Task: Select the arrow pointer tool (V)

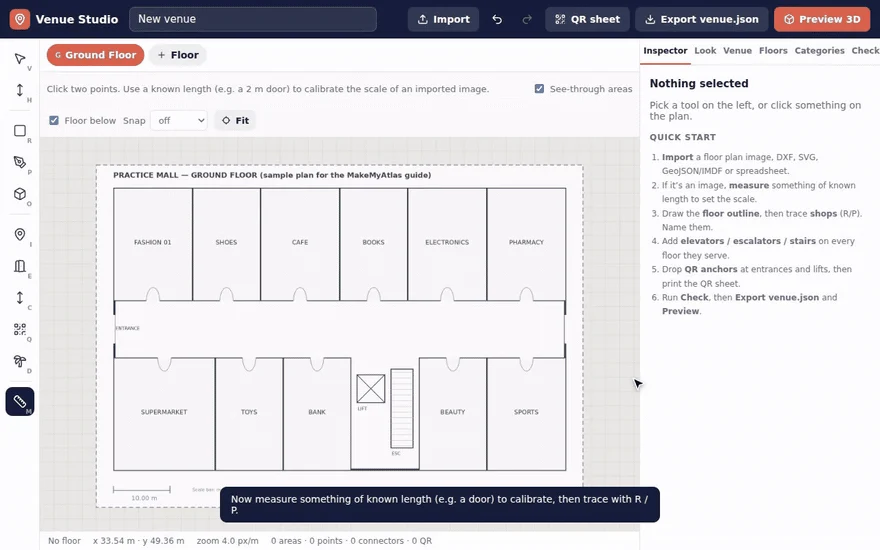Action: point(20,59)
